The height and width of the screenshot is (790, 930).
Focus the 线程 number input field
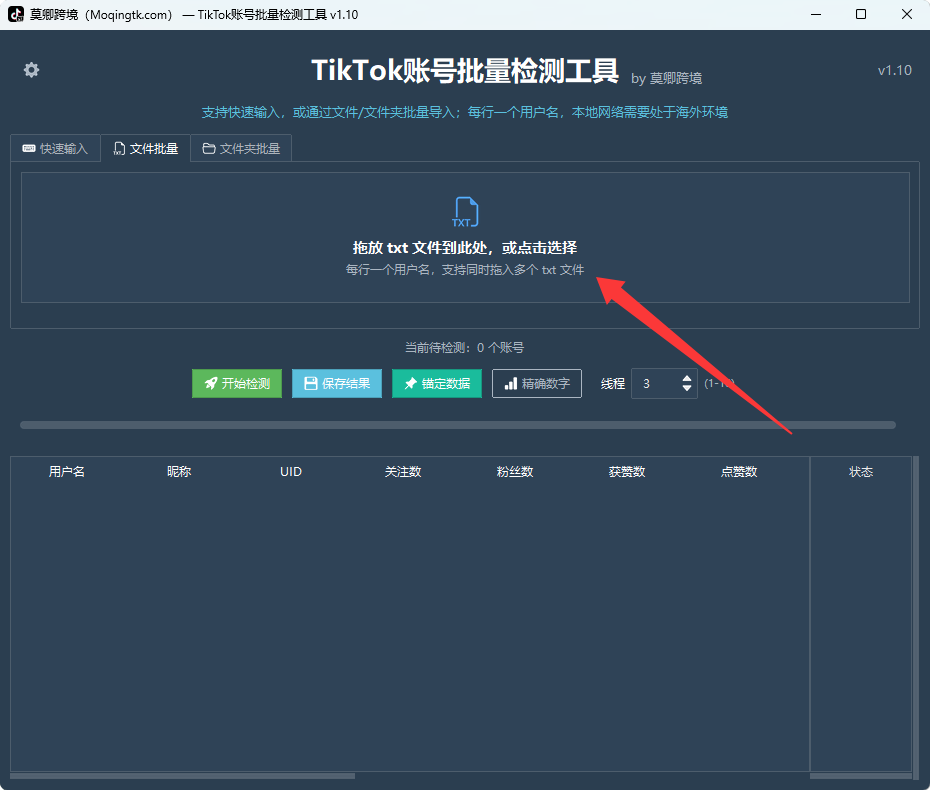click(x=664, y=384)
